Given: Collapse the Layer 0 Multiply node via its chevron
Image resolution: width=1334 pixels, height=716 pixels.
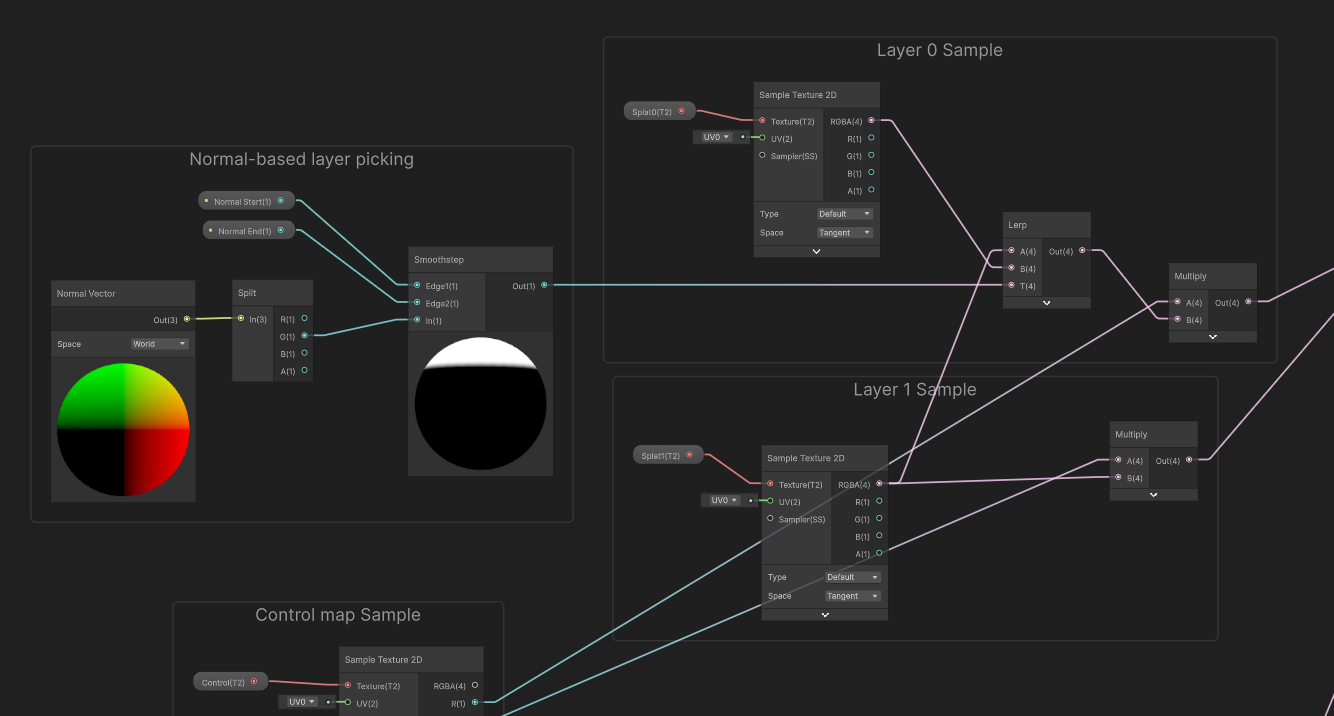Looking at the screenshot, I should [x=1212, y=334].
